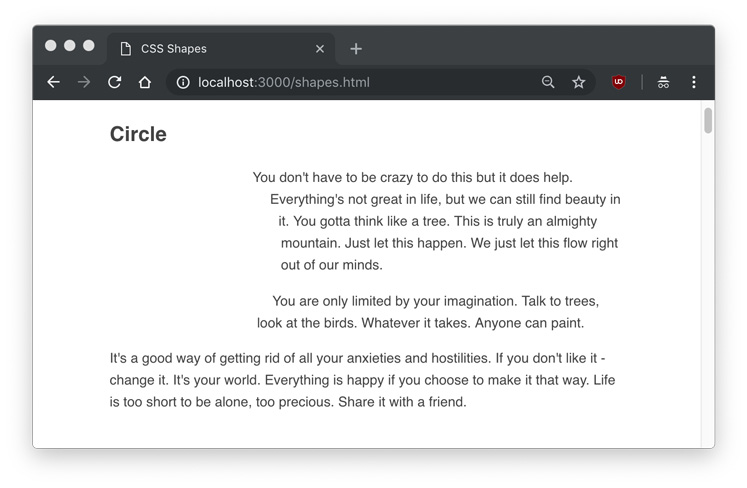Open the home page
747x488 pixels.
click(x=145, y=82)
